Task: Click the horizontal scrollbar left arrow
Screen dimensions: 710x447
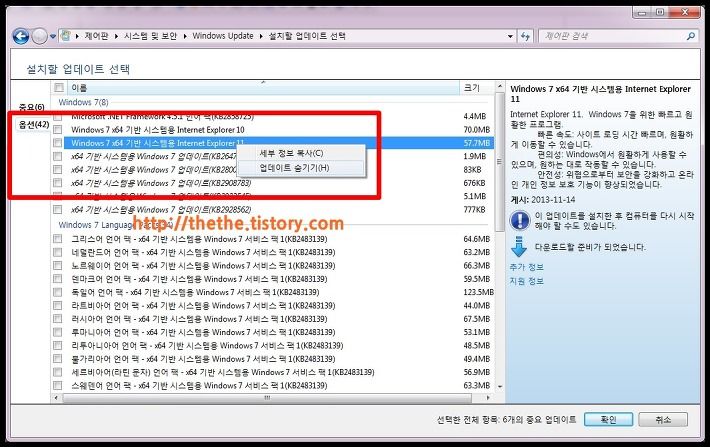Action: 56,398
